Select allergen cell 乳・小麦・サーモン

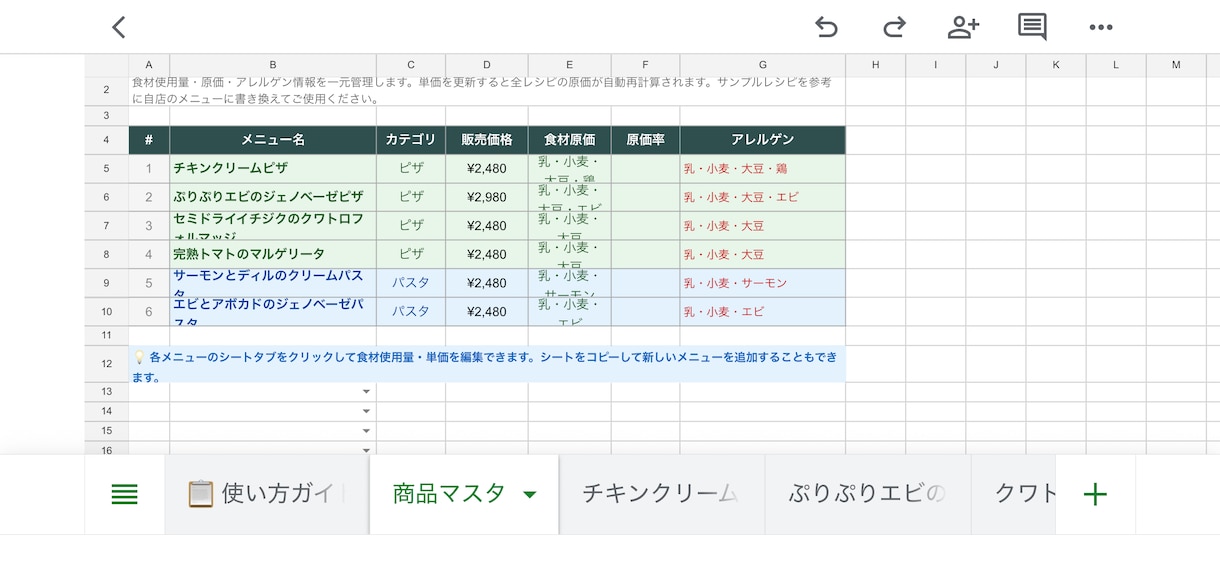click(x=763, y=283)
